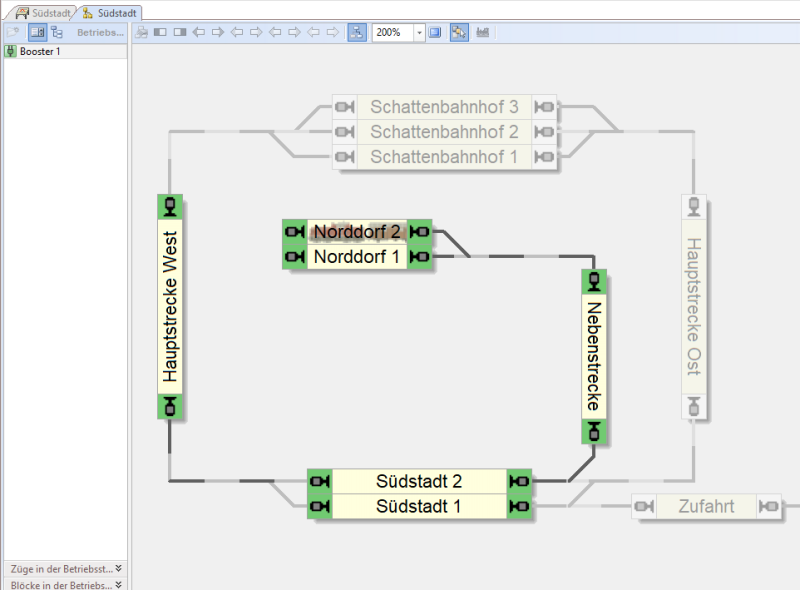The height and width of the screenshot is (590, 800).
Task: Click bottom marker icon of Nebenstrecke block
Action: [x=595, y=430]
